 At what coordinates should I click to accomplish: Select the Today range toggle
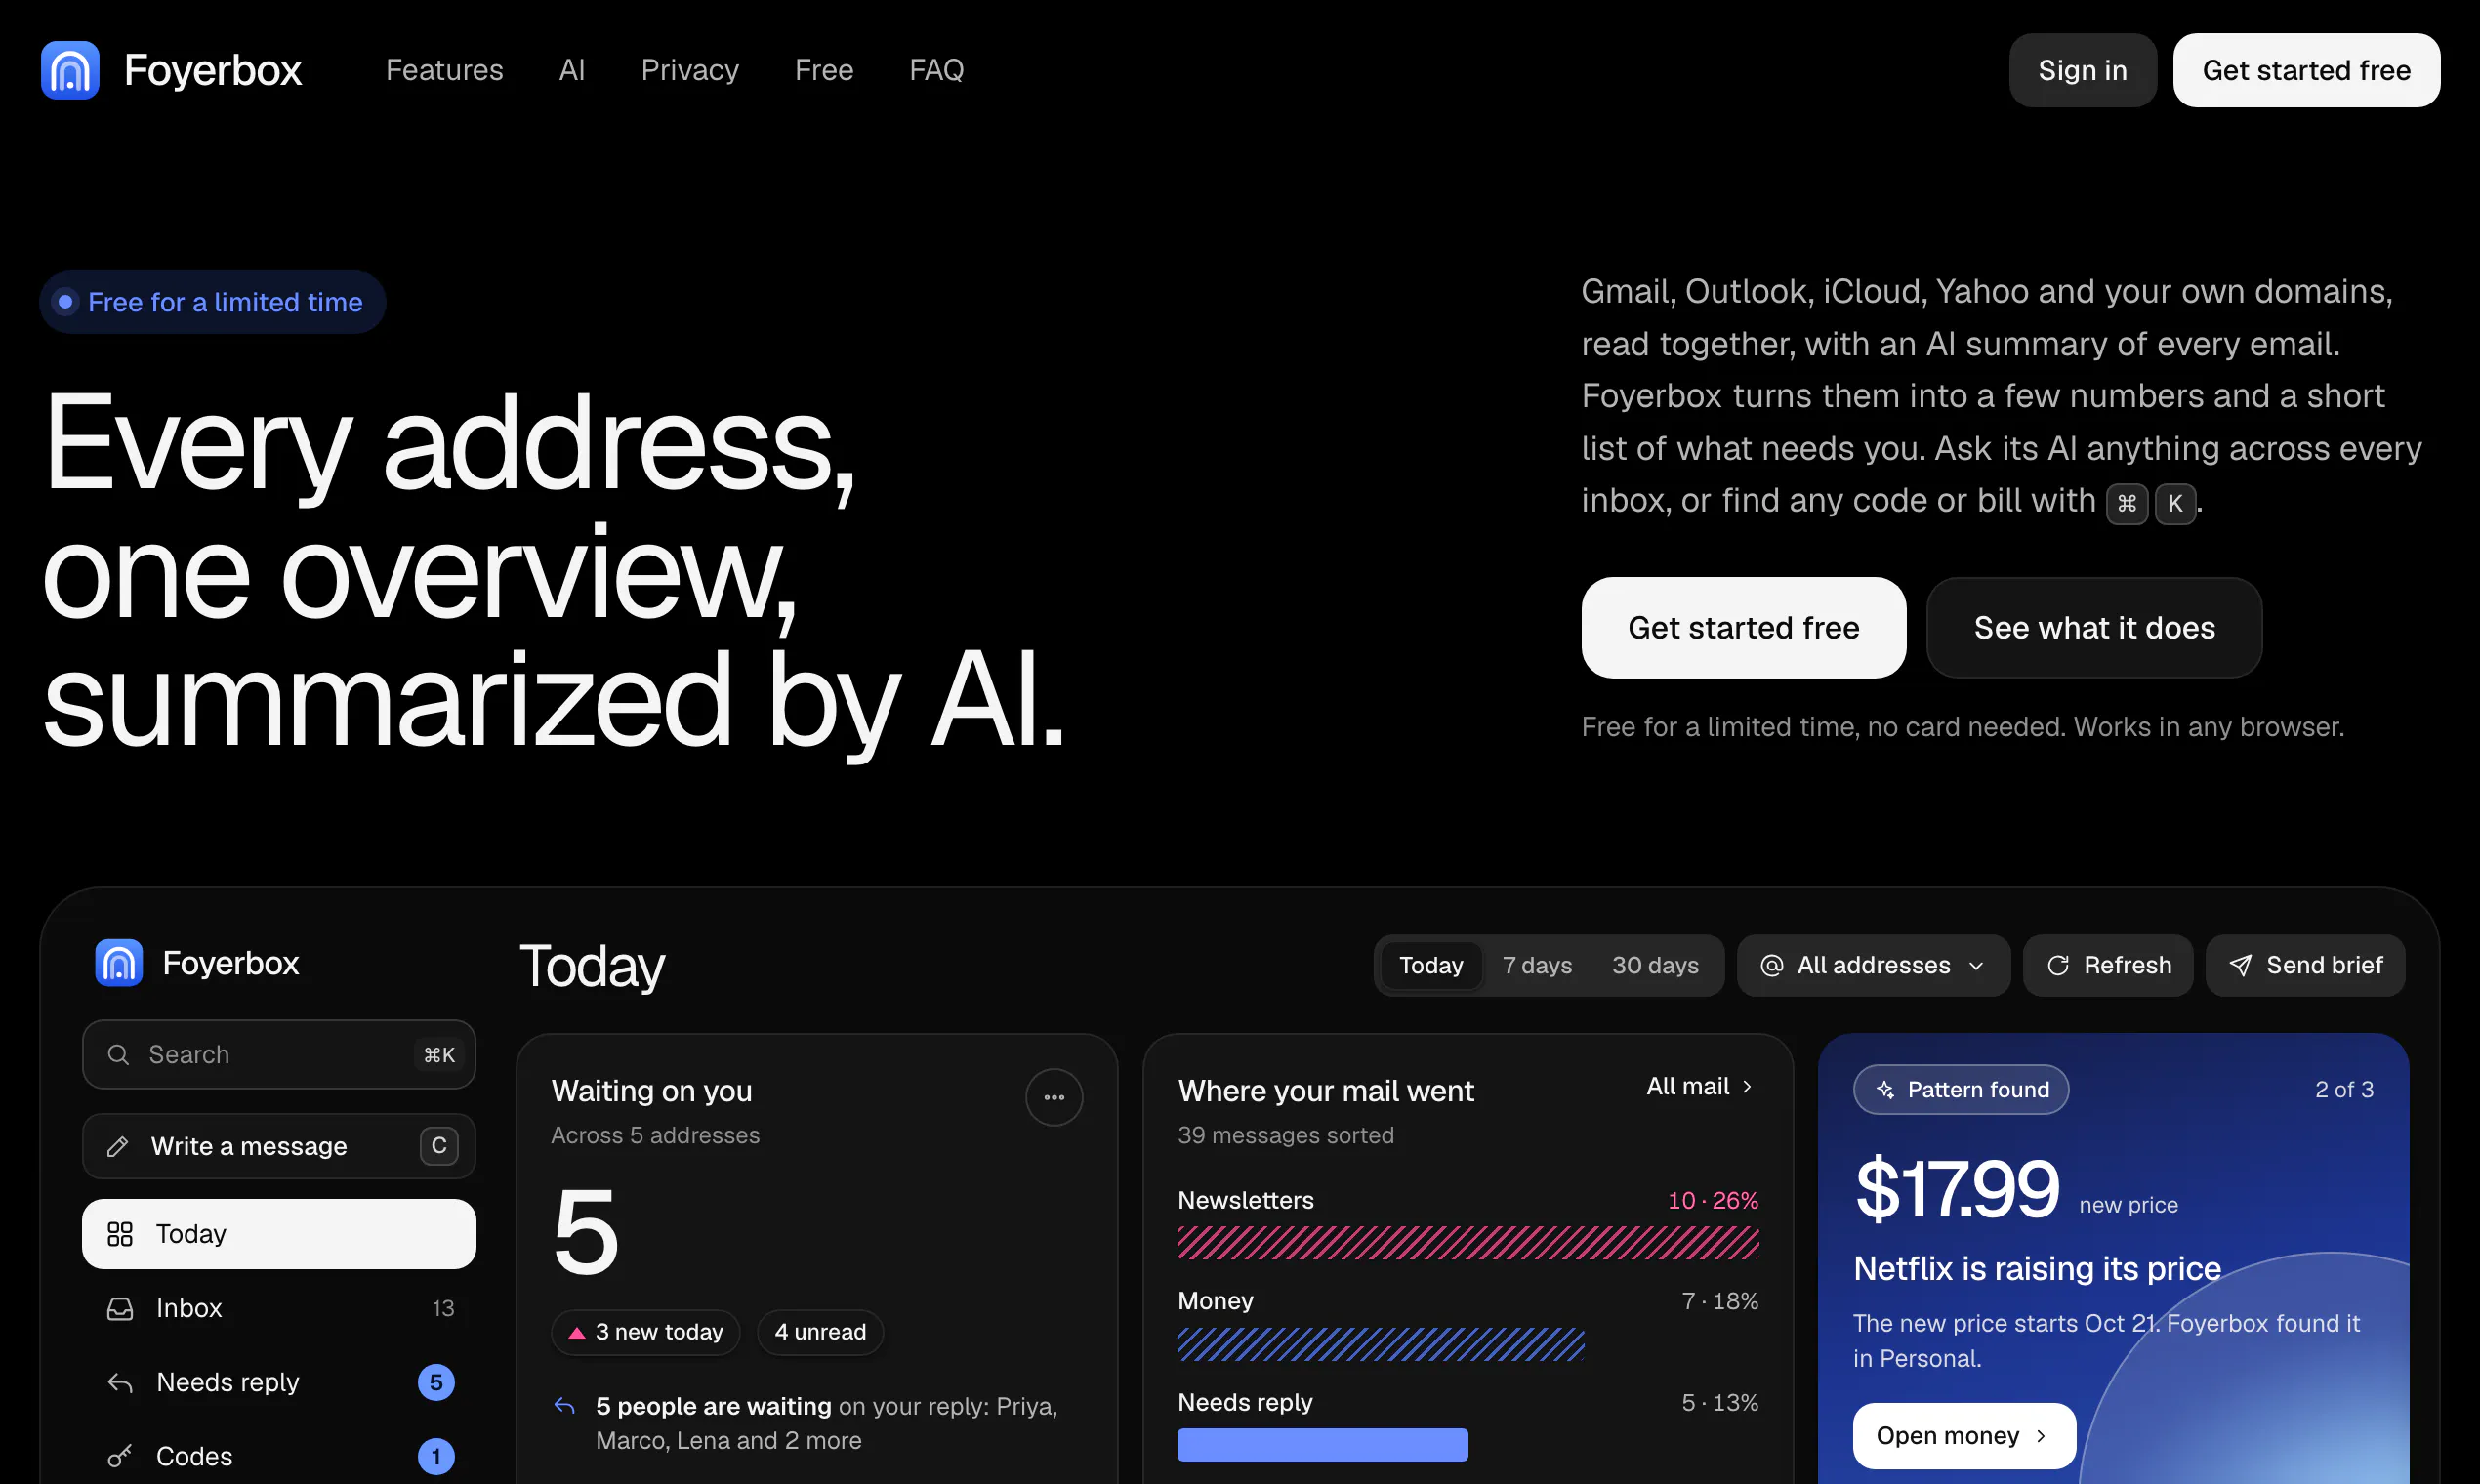(1431, 965)
